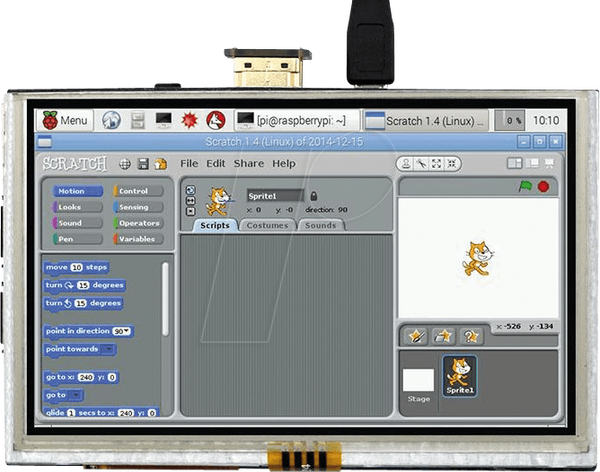600x472 pixels.
Task: Paint a new sprite
Action: tap(416, 336)
